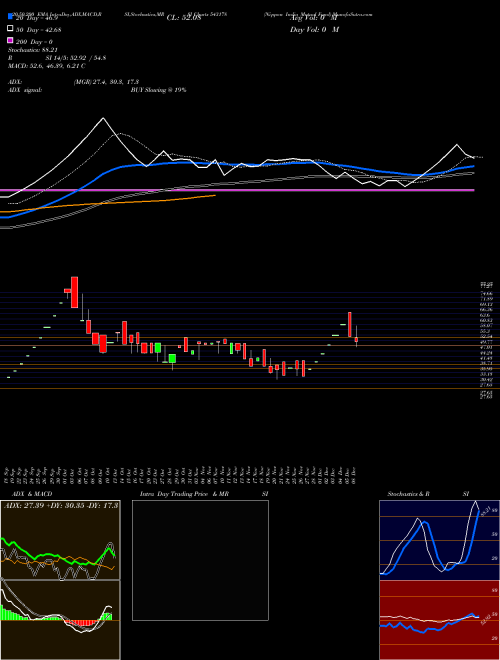Click the 'ADX signal:' label

click(24, 90)
